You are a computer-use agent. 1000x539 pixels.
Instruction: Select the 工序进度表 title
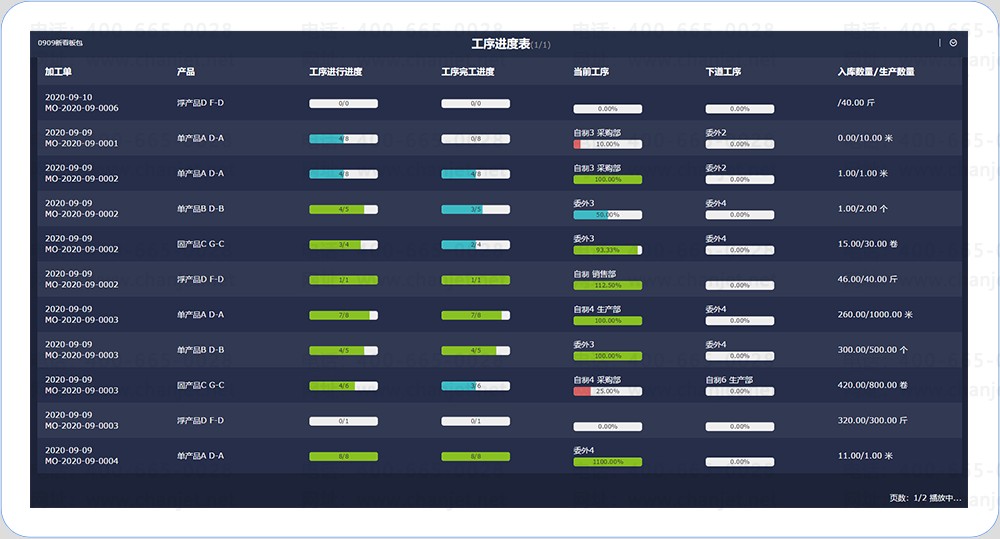coord(501,44)
